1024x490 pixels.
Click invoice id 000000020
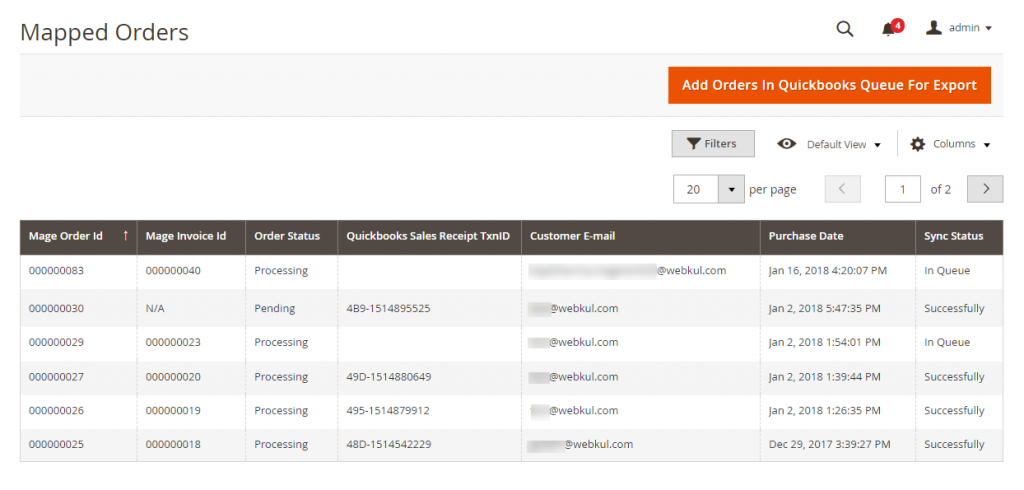click(x=173, y=377)
